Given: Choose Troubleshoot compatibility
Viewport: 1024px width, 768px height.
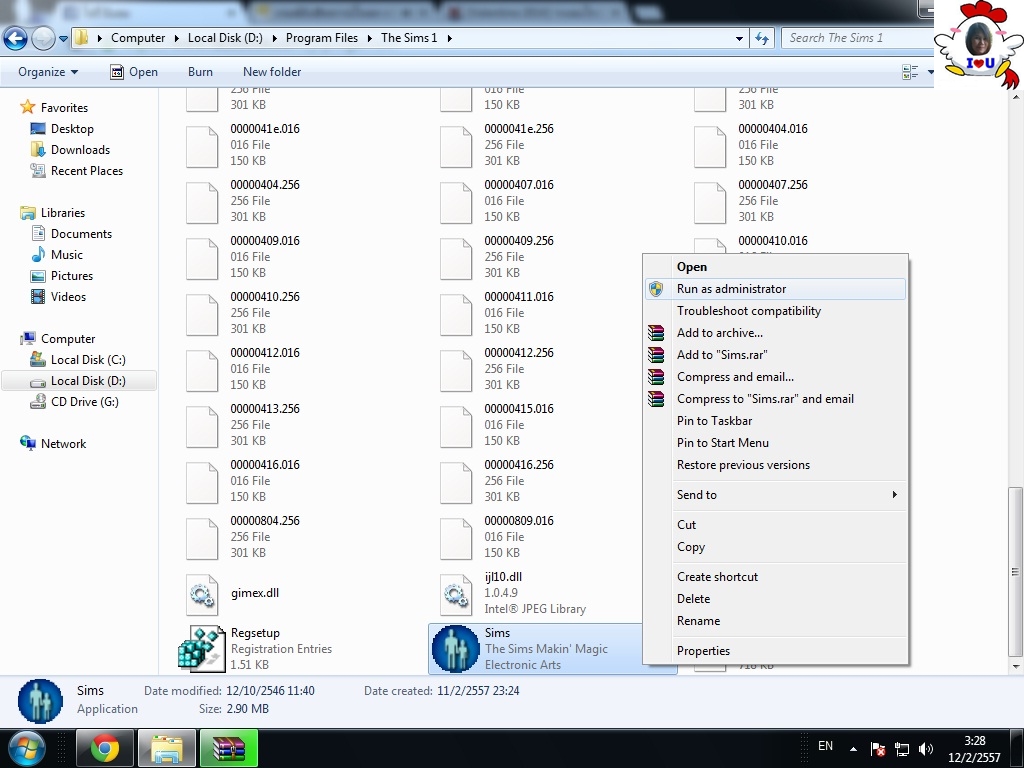Looking at the screenshot, I should coord(776,311).
